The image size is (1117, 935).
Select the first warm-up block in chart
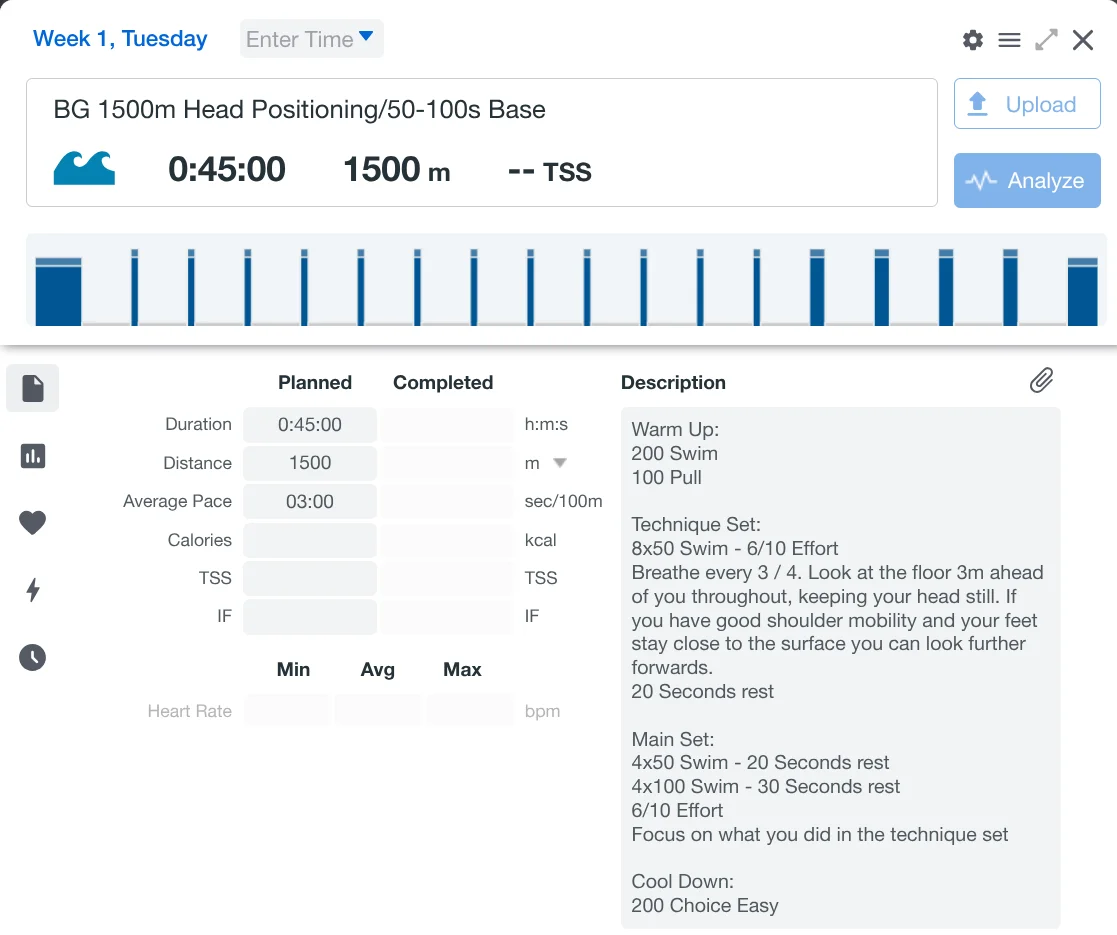(59, 292)
